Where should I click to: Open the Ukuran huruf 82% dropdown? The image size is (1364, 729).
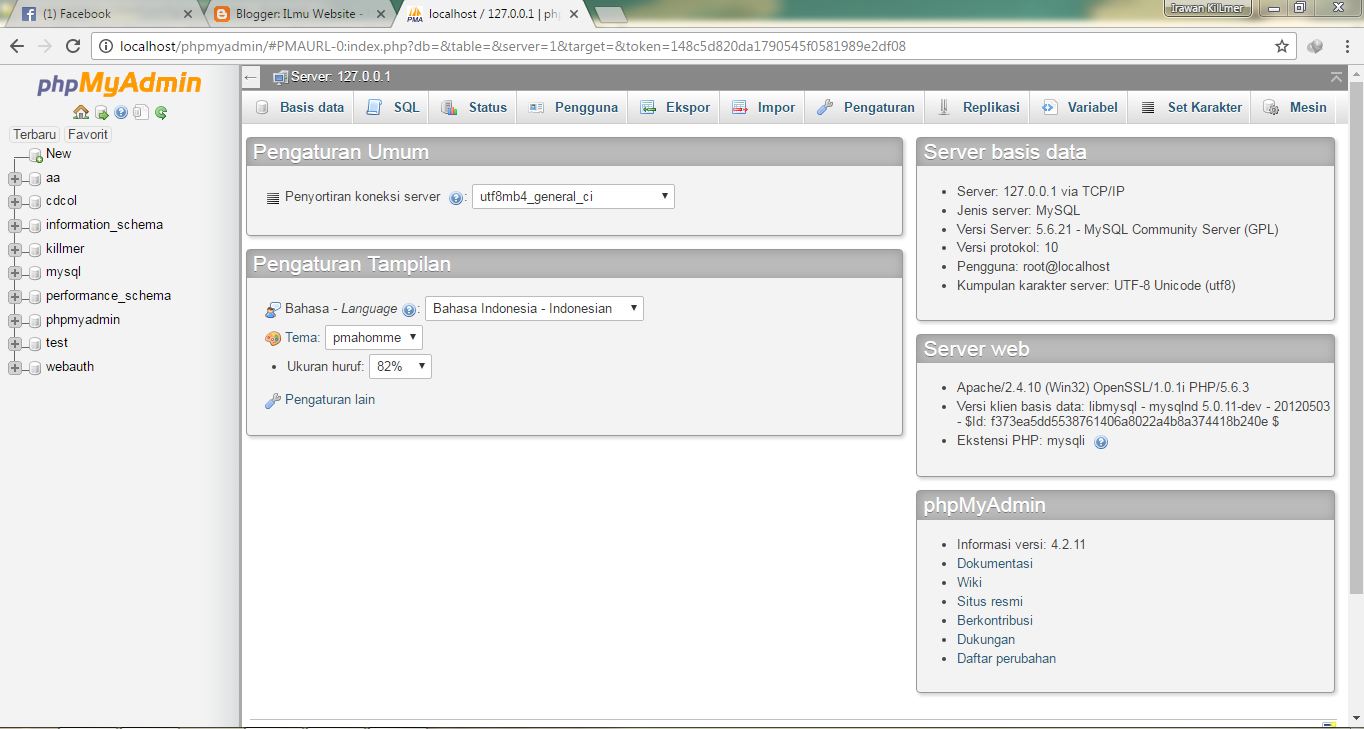tap(400, 366)
